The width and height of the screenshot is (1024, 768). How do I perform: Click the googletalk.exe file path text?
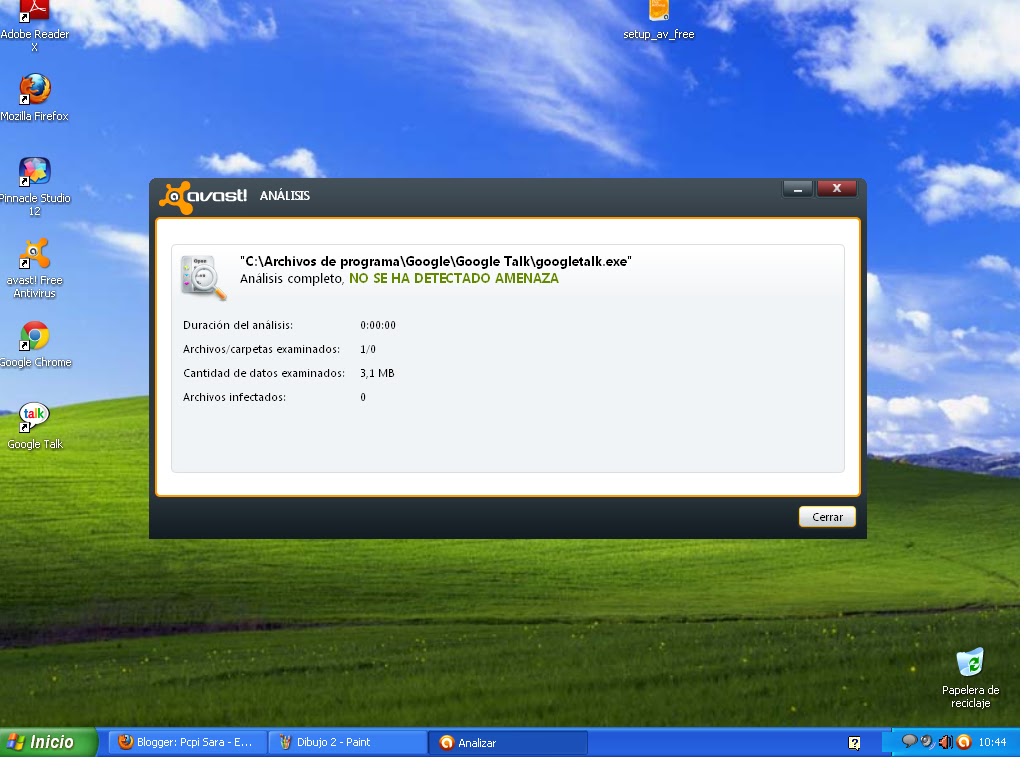coord(436,262)
